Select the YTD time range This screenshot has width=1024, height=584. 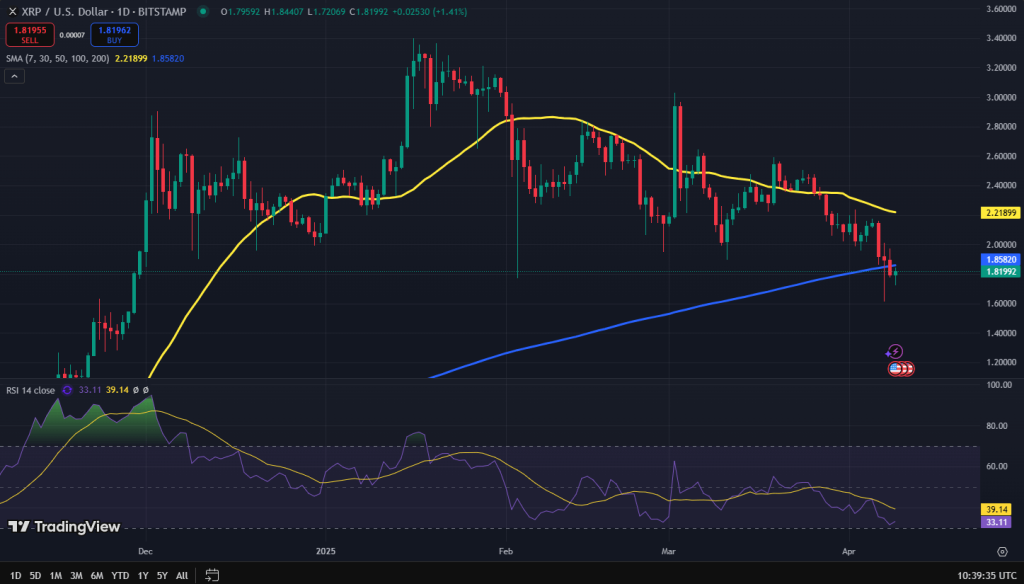pyautogui.click(x=120, y=576)
